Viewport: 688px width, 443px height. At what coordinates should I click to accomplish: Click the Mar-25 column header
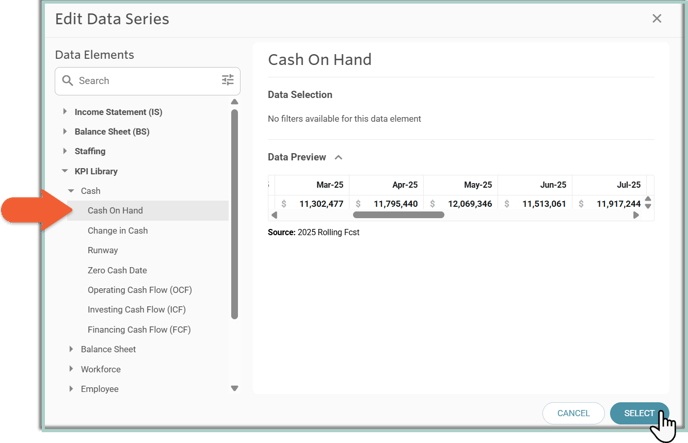(x=312, y=185)
